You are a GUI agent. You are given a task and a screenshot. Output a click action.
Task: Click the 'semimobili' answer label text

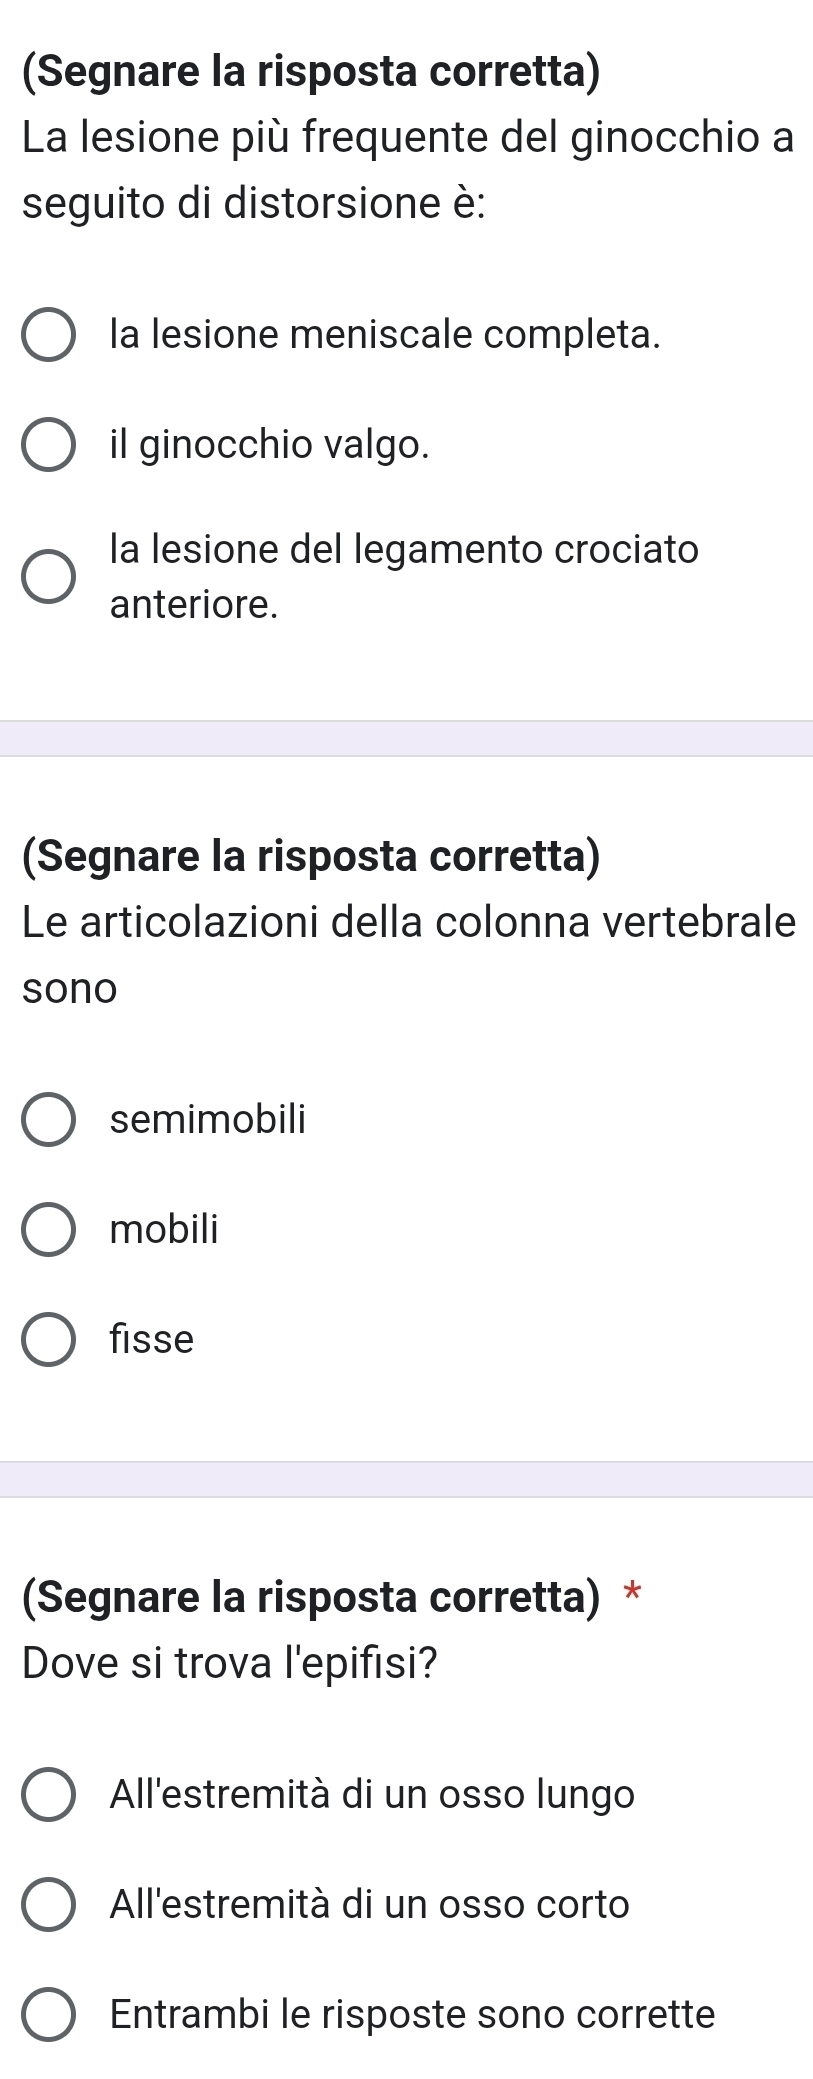tap(208, 1120)
